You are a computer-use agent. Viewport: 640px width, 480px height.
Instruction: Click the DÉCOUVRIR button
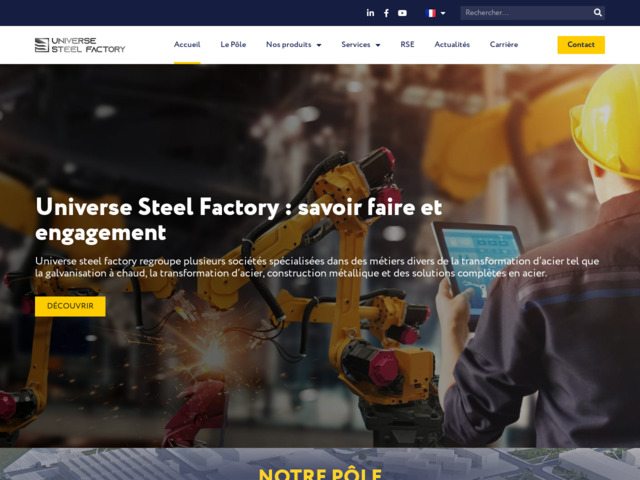click(x=70, y=306)
